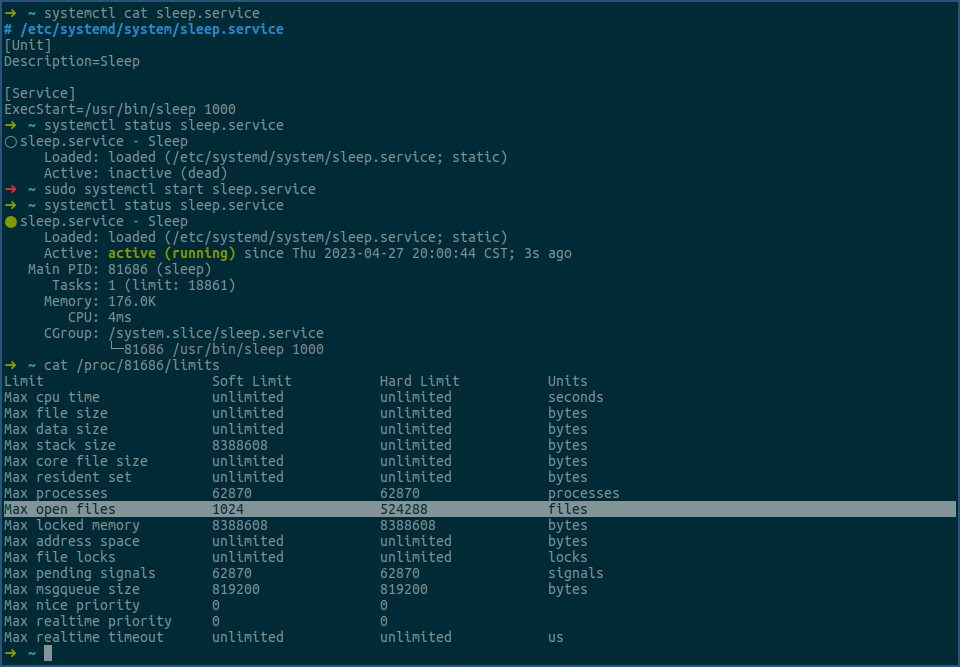Click the [Service] section header
The width and height of the screenshot is (960, 667).
(x=40, y=93)
